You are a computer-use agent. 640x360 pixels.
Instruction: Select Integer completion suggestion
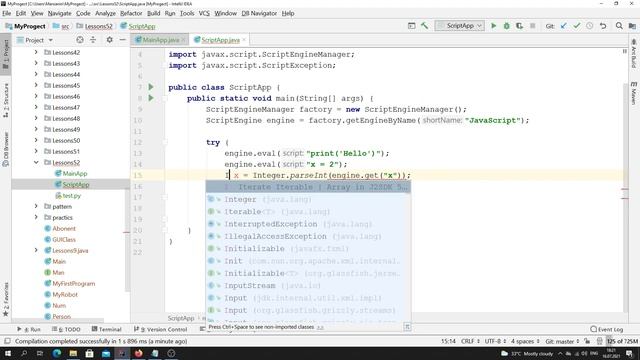coord(308,199)
